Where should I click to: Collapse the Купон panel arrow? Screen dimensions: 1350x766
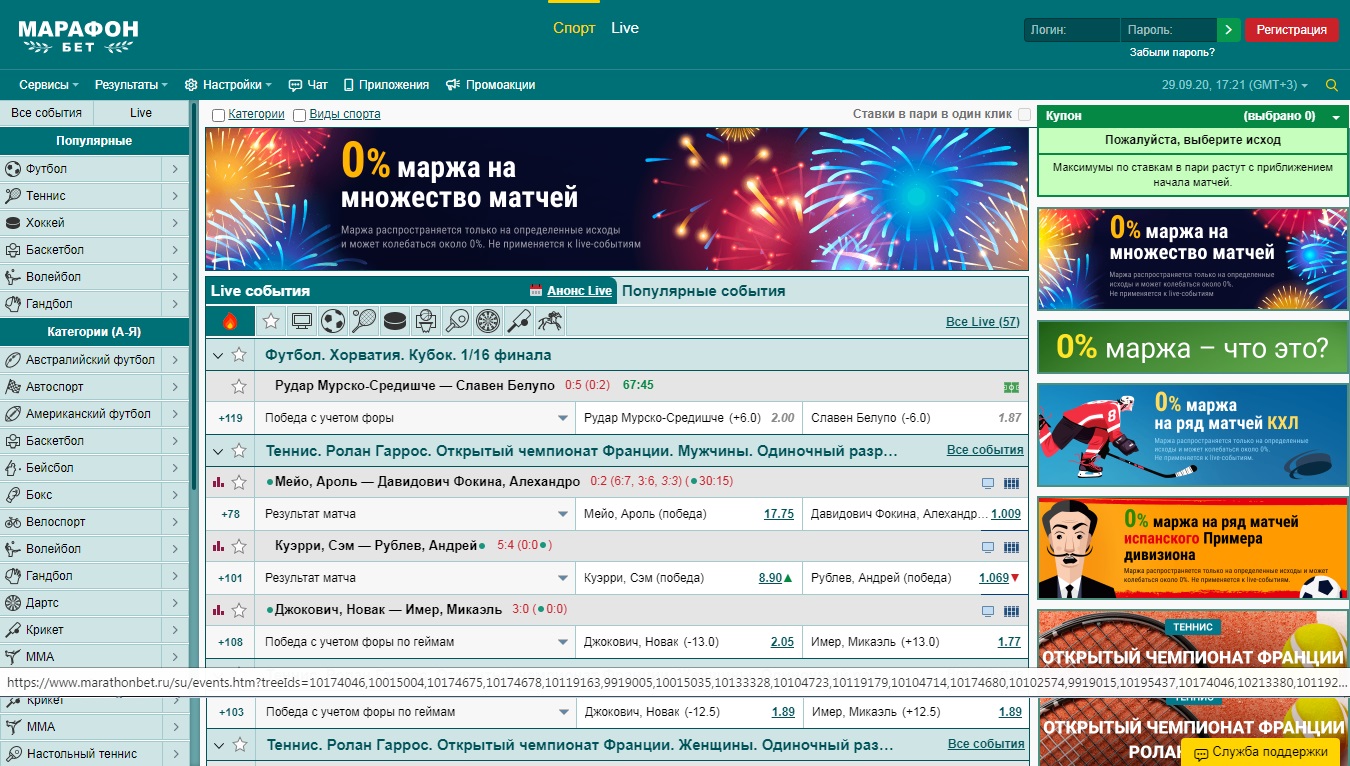click(x=1336, y=116)
